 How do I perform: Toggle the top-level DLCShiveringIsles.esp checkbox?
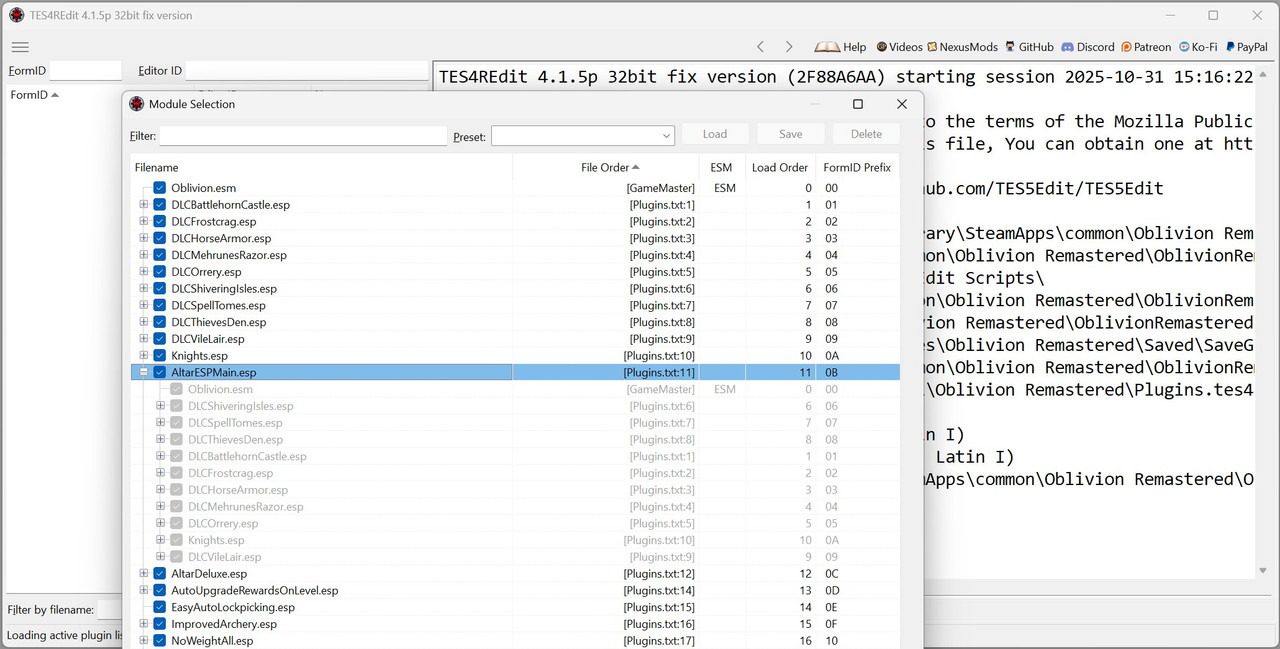pos(160,289)
